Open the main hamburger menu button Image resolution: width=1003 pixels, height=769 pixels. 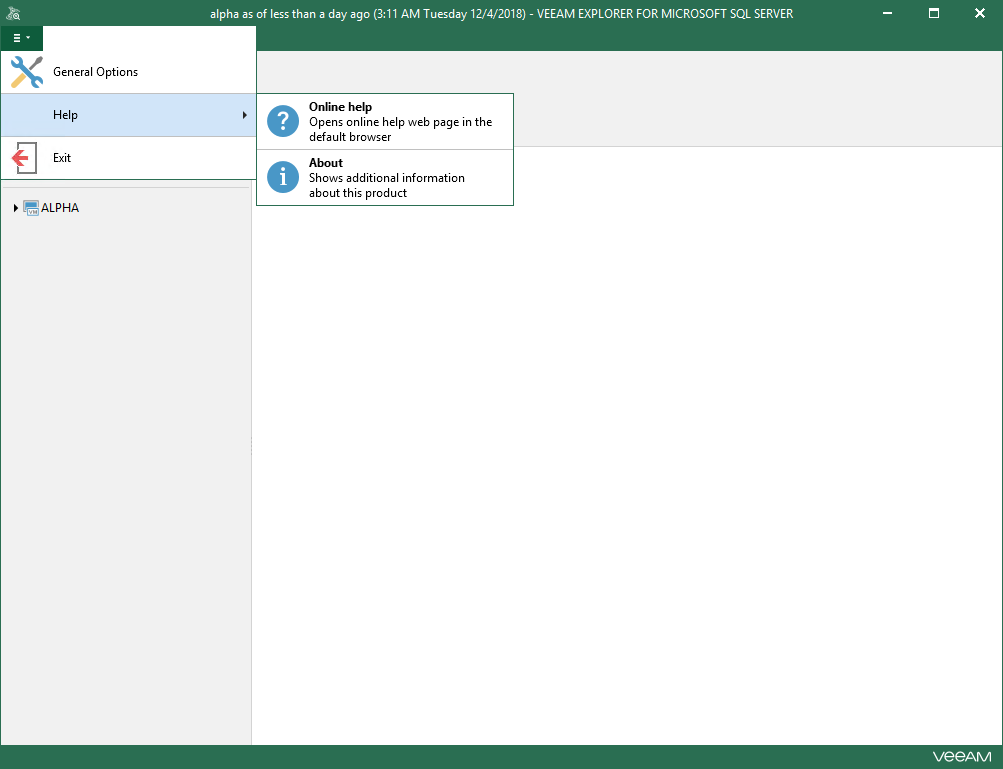(22, 38)
